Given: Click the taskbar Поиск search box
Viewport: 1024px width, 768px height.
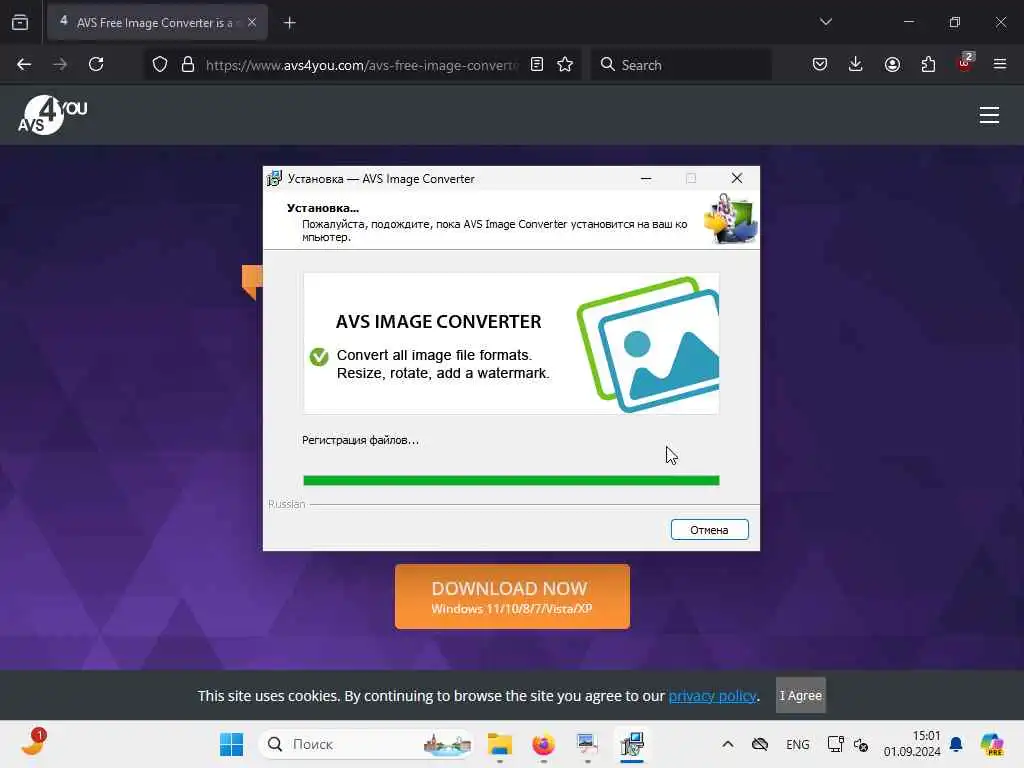Looking at the screenshot, I should pos(366,744).
